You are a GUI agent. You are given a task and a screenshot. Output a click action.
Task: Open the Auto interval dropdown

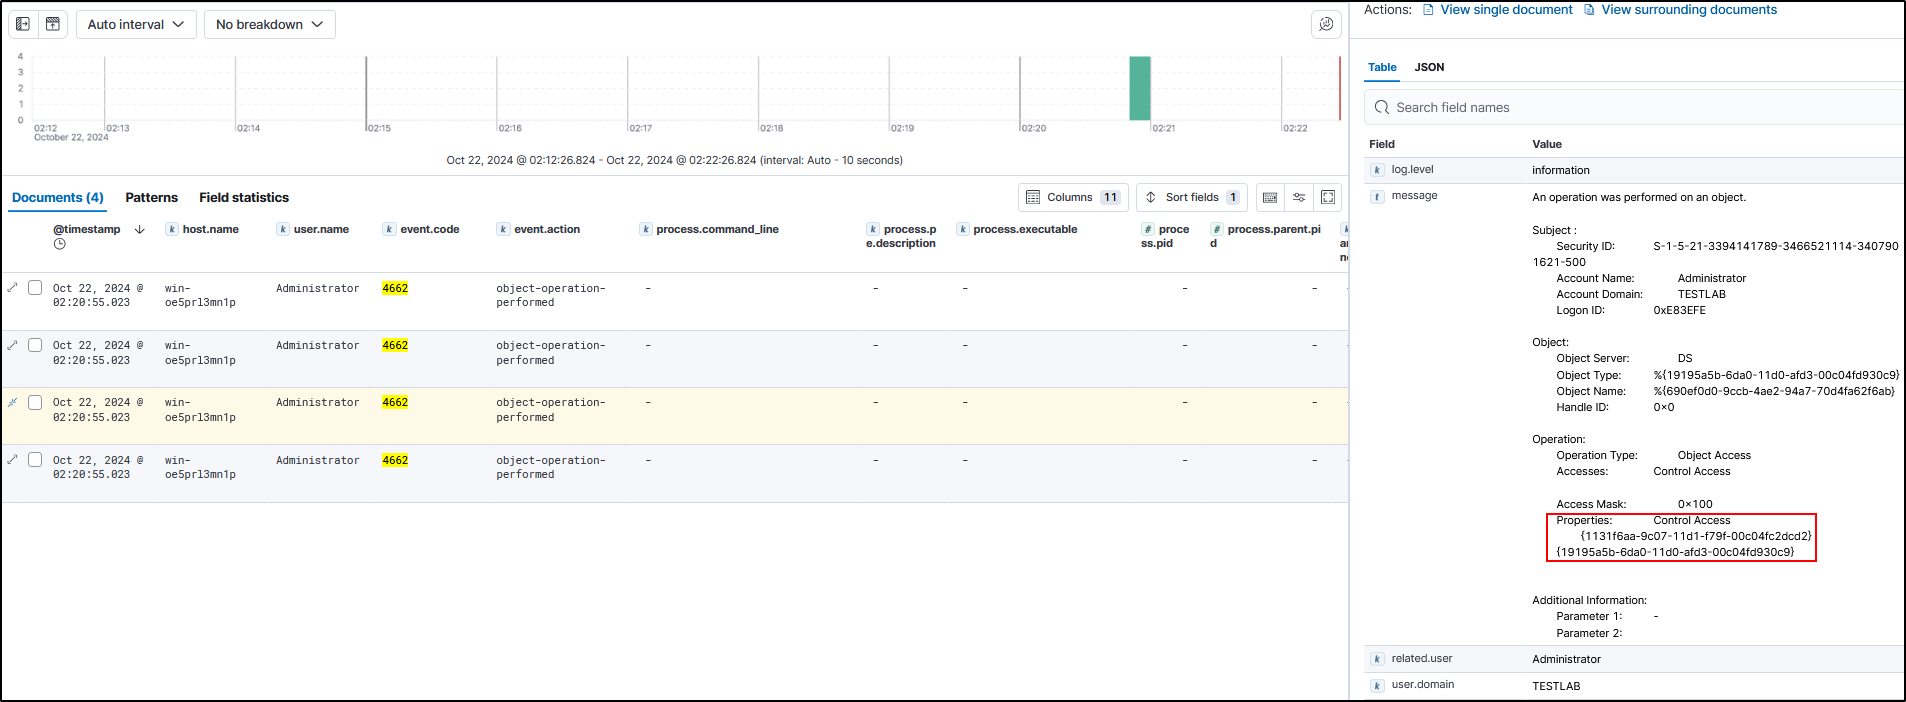click(136, 24)
